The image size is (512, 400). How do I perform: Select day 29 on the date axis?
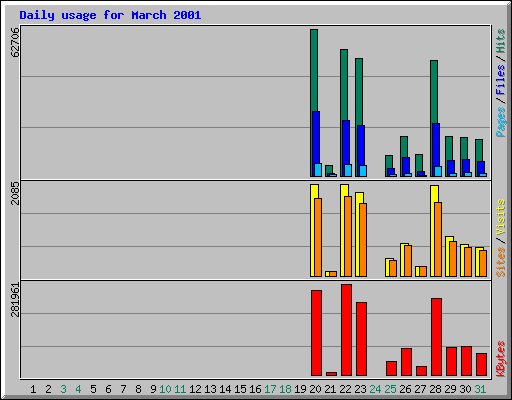450,389
